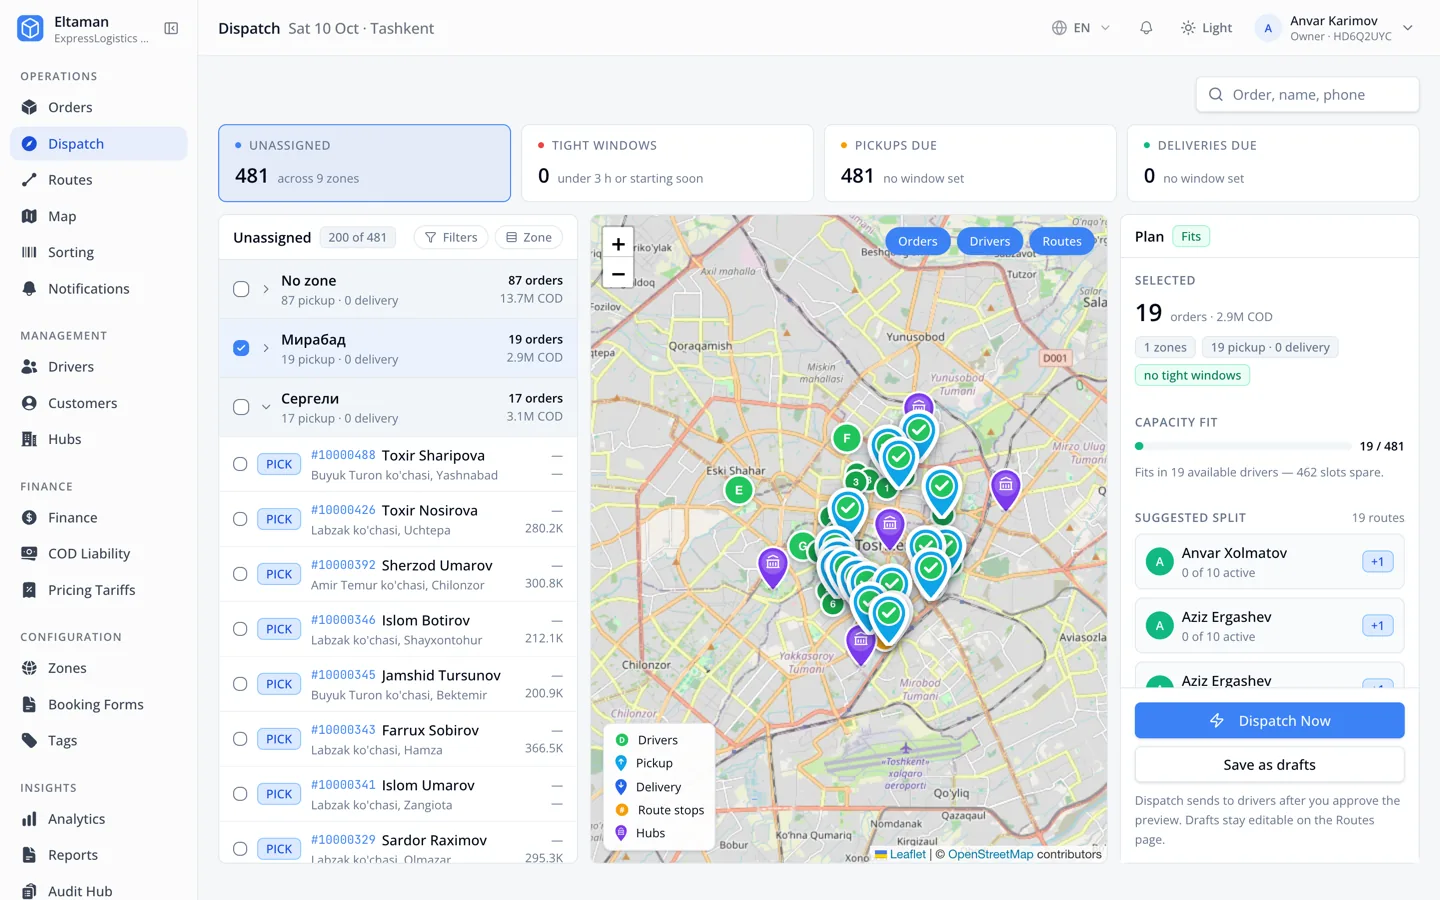Open COD Liability page
The height and width of the screenshot is (900, 1440).
(x=99, y=554)
